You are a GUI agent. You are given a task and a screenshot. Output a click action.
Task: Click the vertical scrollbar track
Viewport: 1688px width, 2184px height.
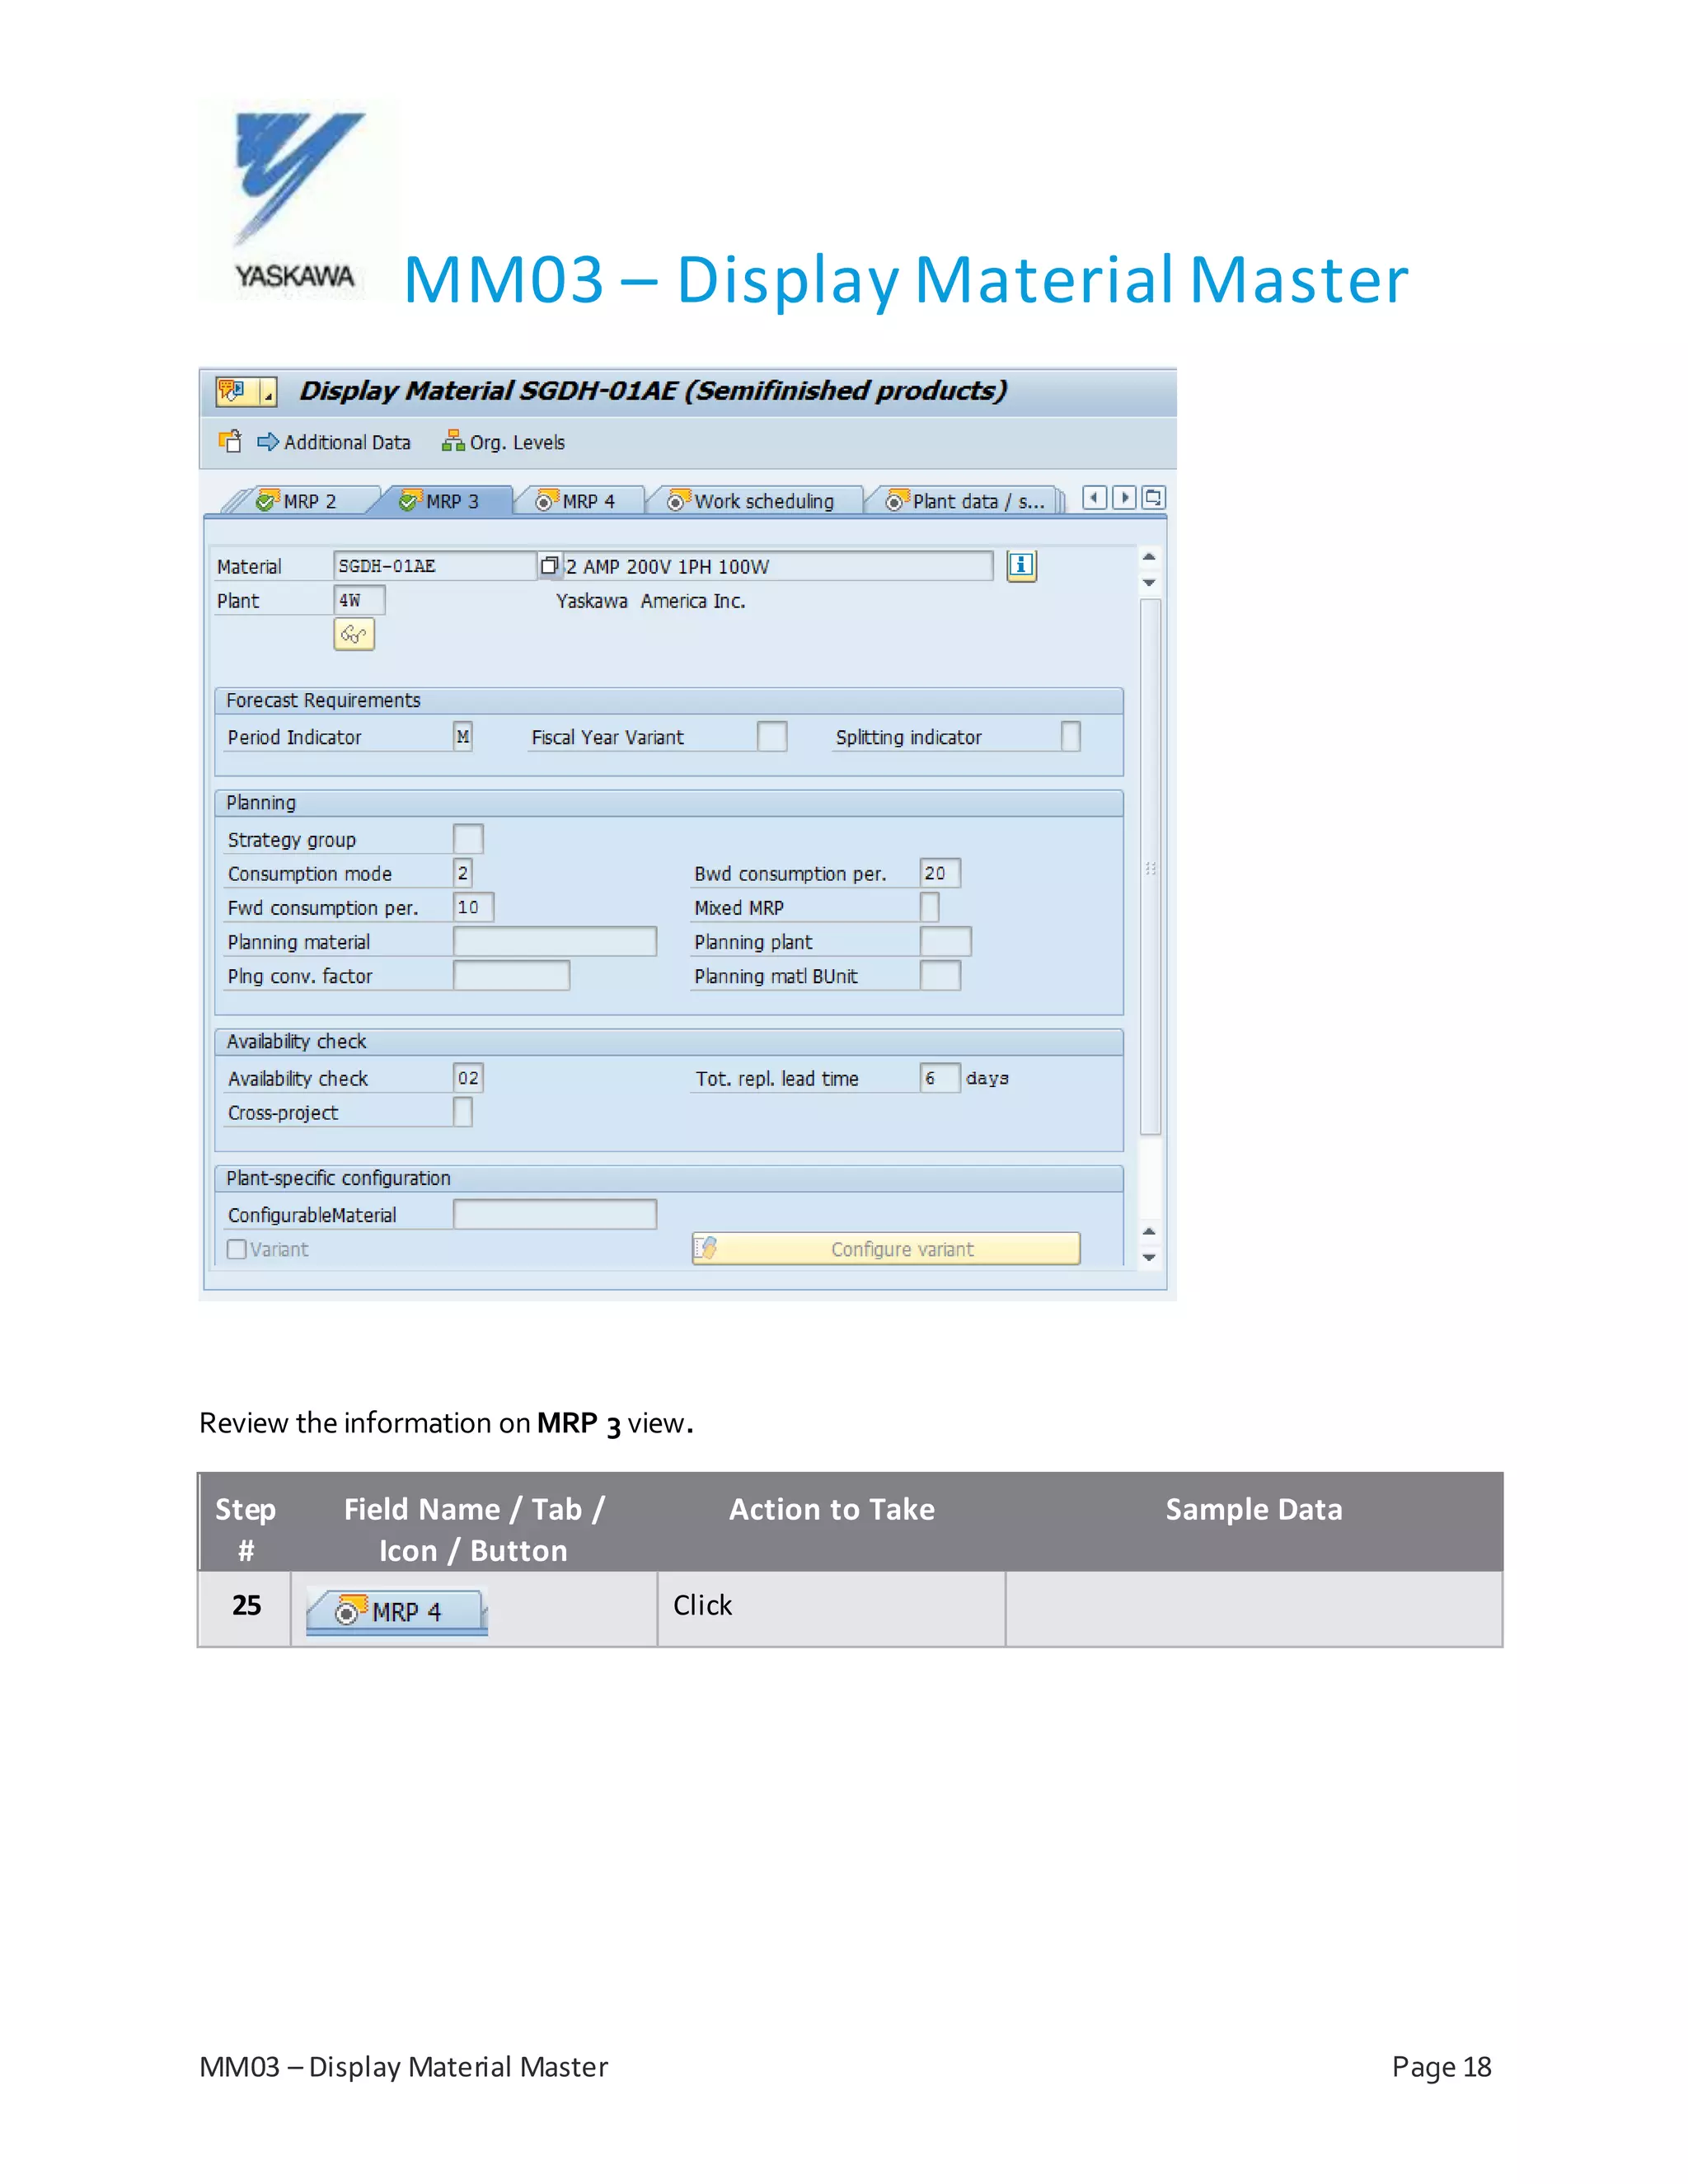click(1150, 868)
